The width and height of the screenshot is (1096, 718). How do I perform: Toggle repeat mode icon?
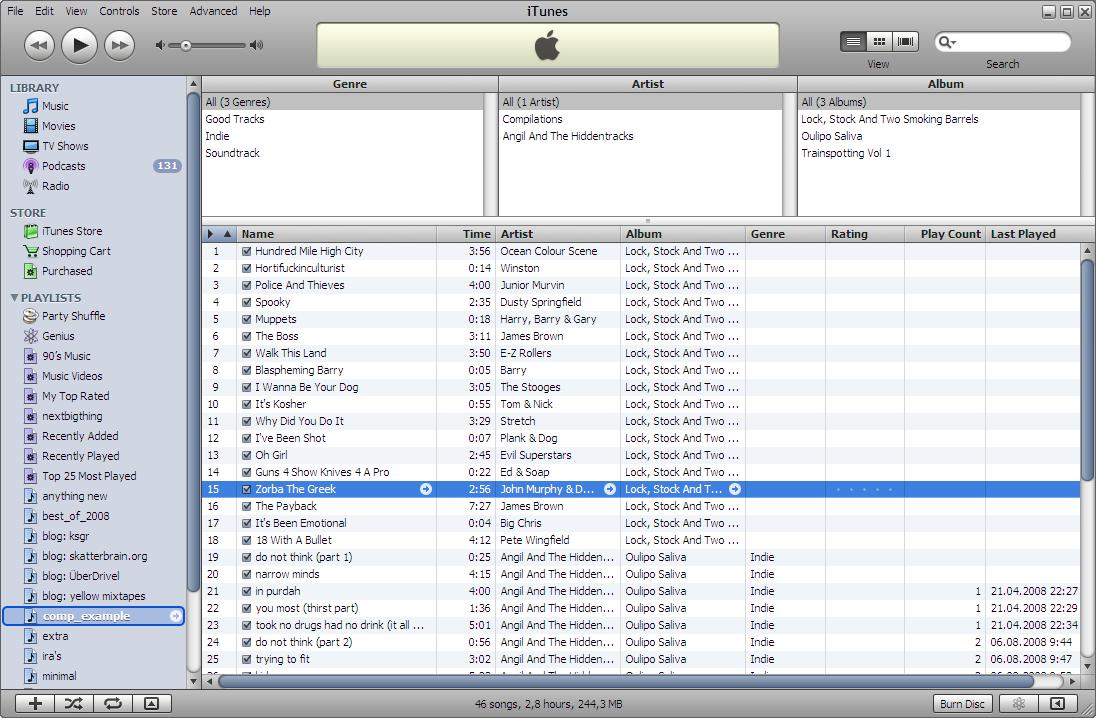113,704
